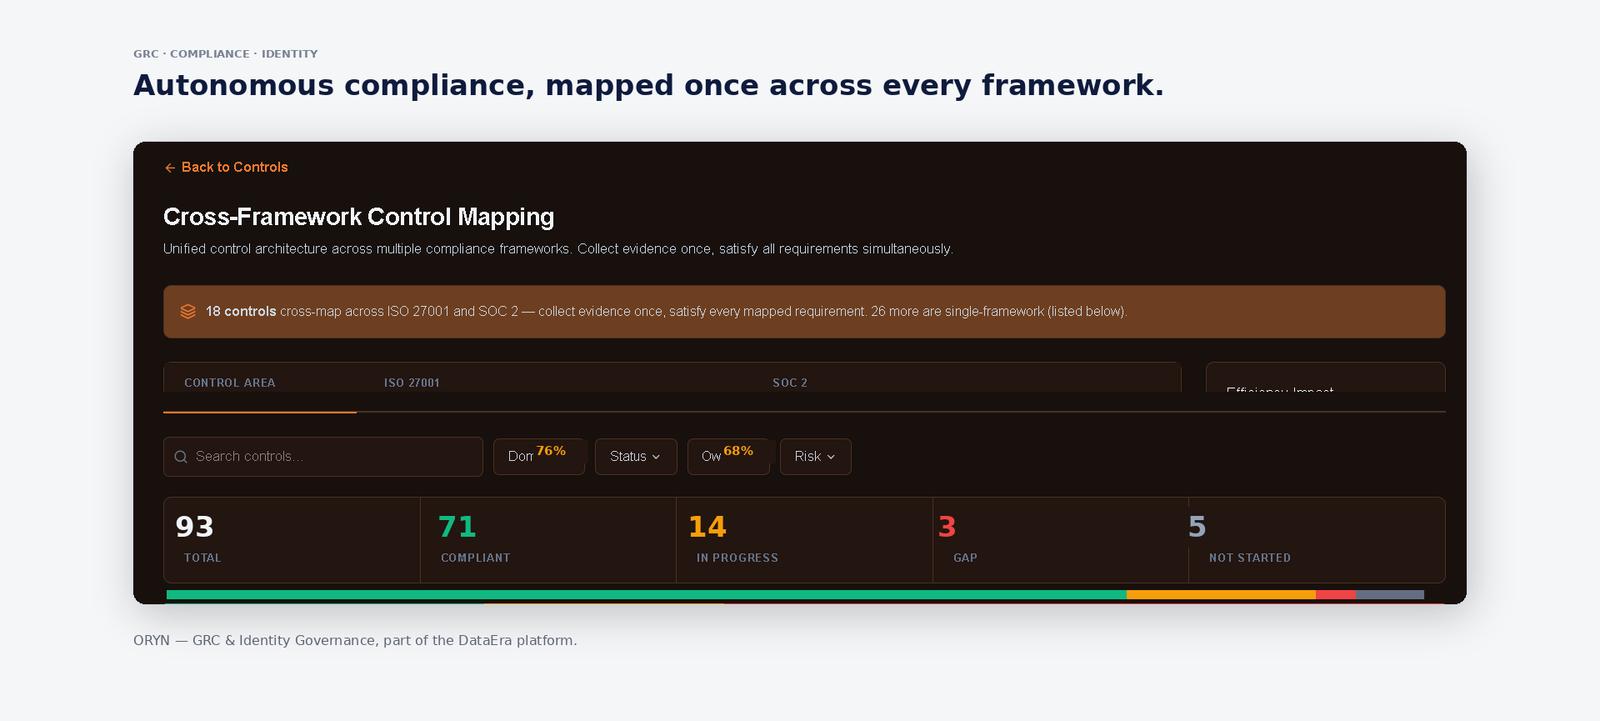This screenshot has width=1600, height=721.
Task: Open the Status filter dropdown
Action: tap(636, 456)
